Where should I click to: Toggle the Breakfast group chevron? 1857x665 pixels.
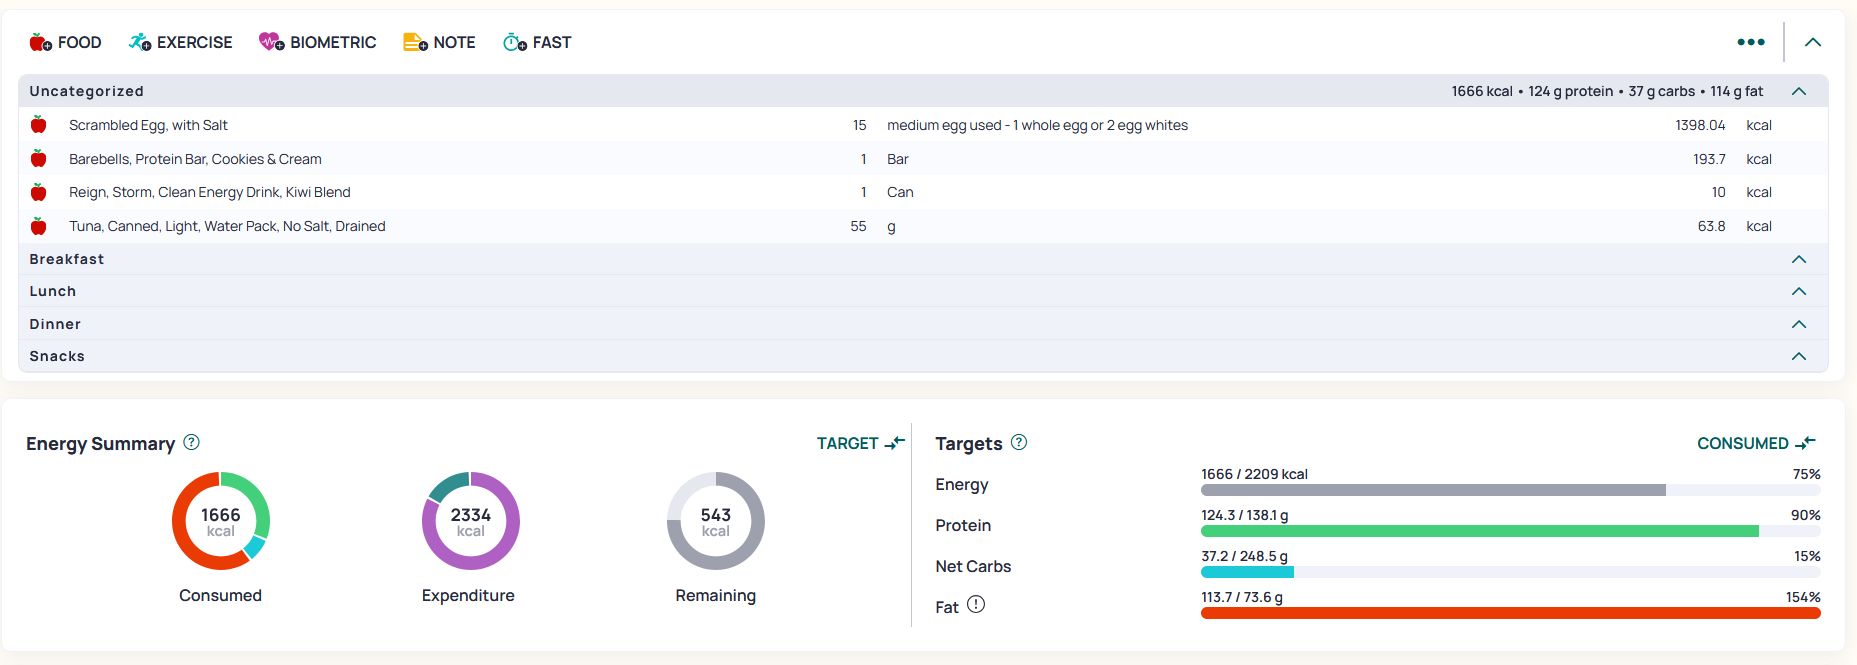(1799, 259)
